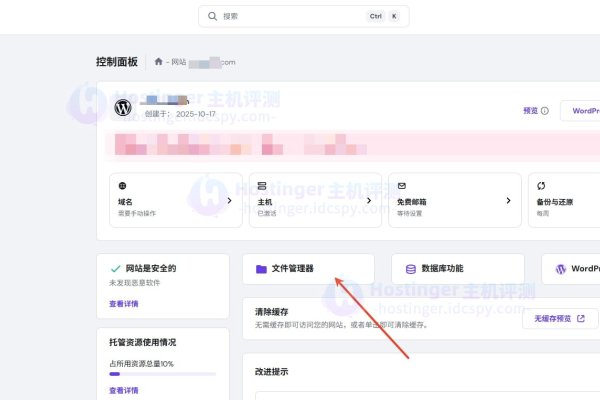This screenshot has height=400, width=600.
Task: Click the 无缓存预览 button
Action: [x=560, y=318]
